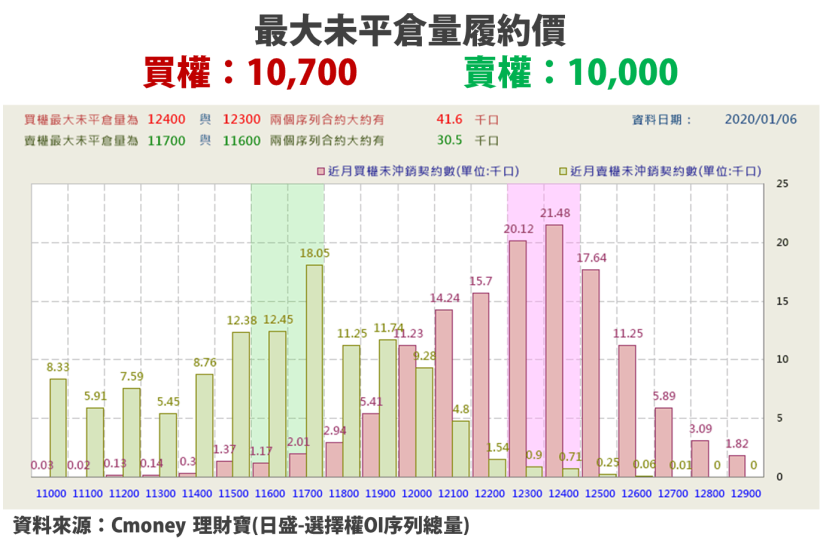
Task: Select the red value 41.6
Action: 449,119
